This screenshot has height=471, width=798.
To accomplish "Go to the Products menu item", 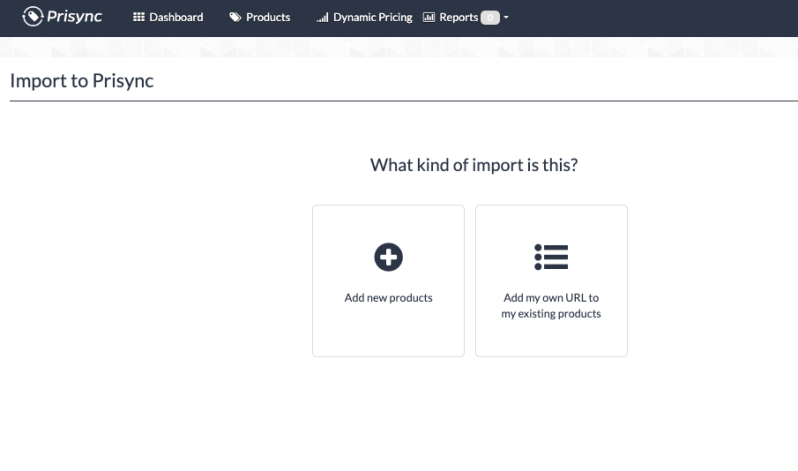I will click(260, 17).
